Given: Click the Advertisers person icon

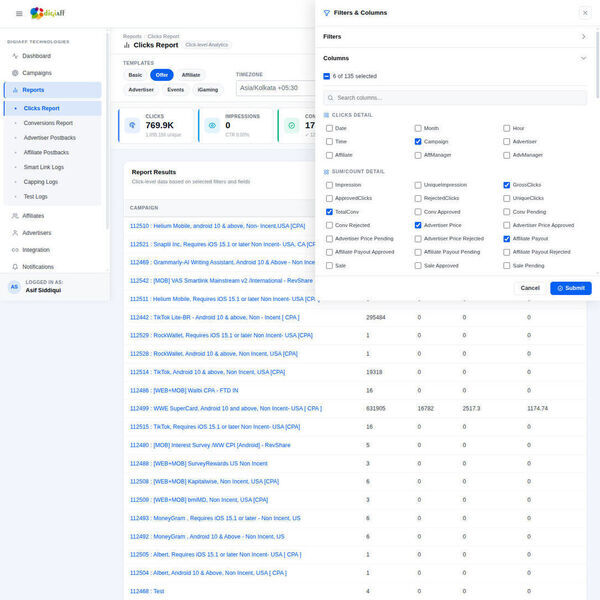Looking at the screenshot, I should point(15,233).
